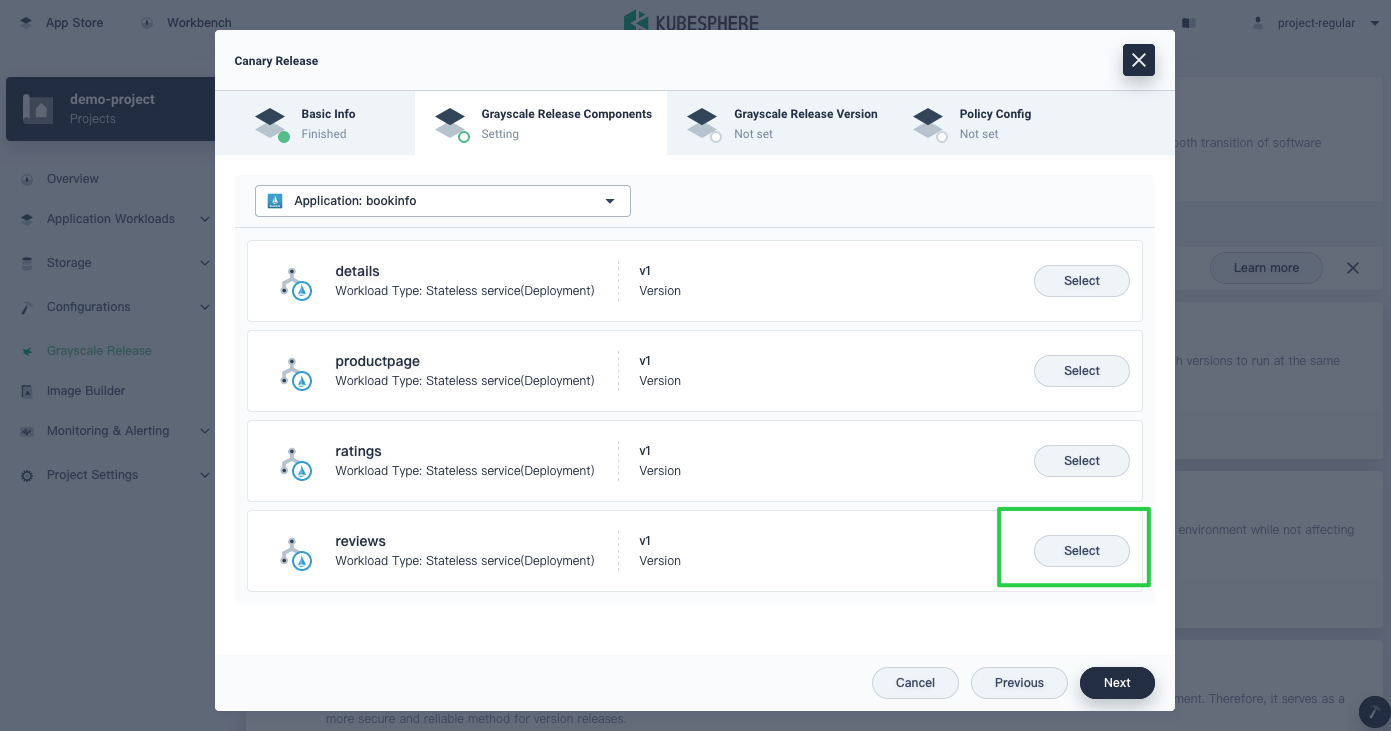1391x731 pixels.
Task: Click the ratings service workload icon
Action: click(295, 462)
